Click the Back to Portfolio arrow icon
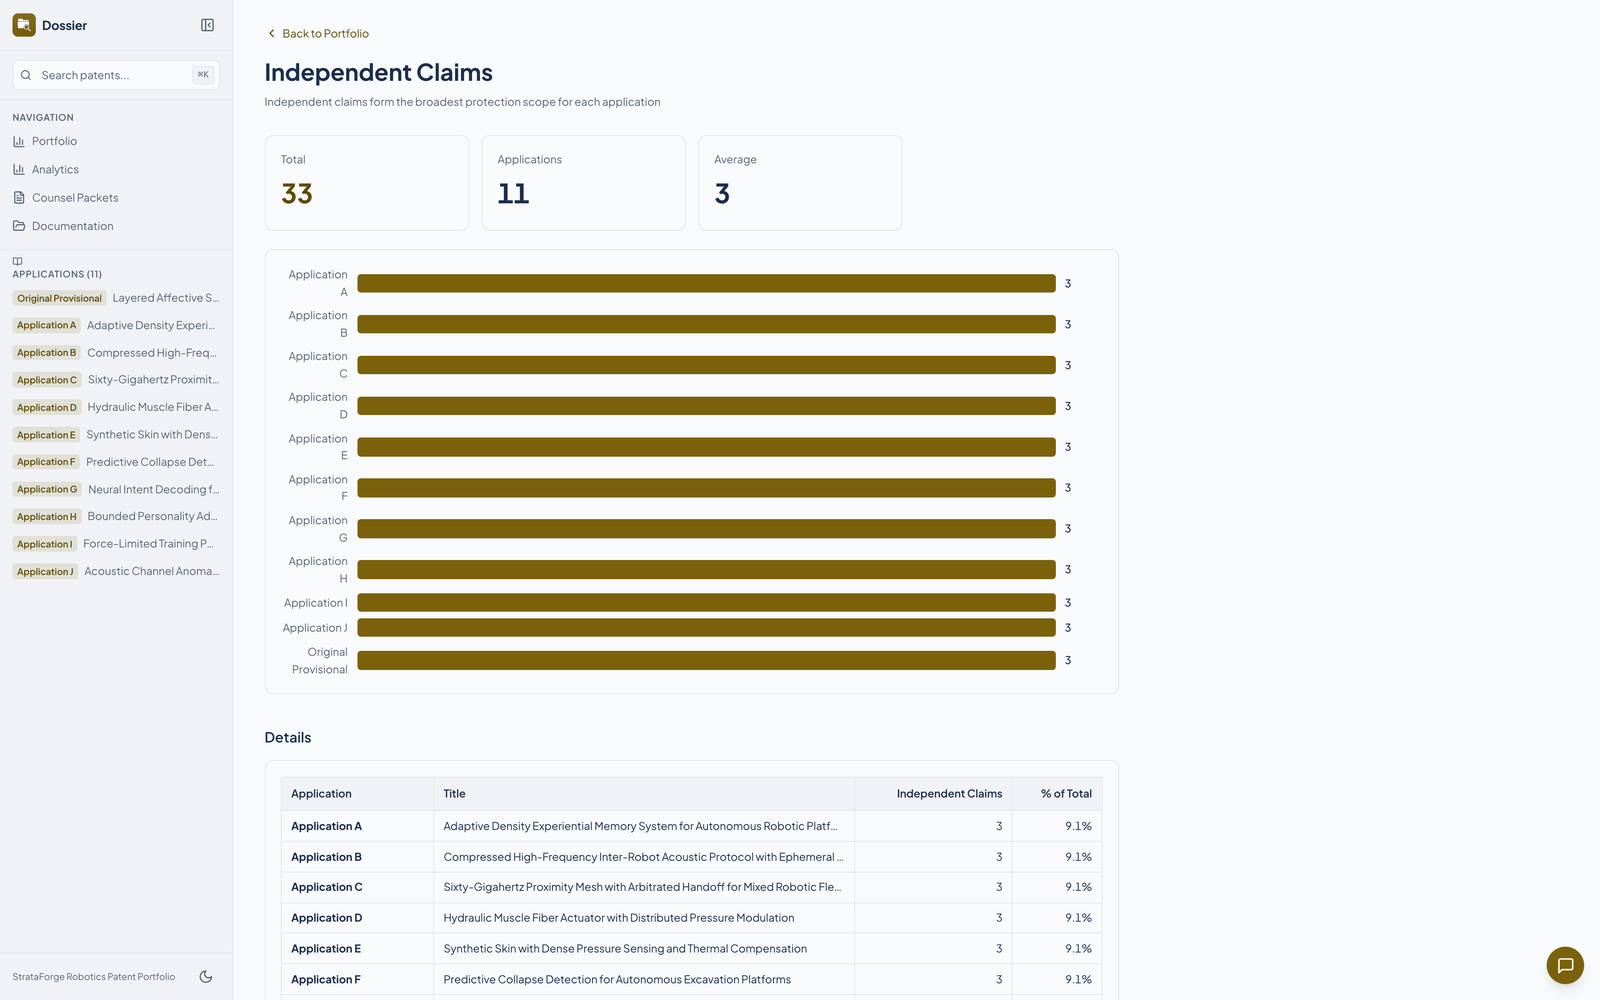This screenshot has height=1000, width=1600. pyautogui.click(x=271, y=33)
